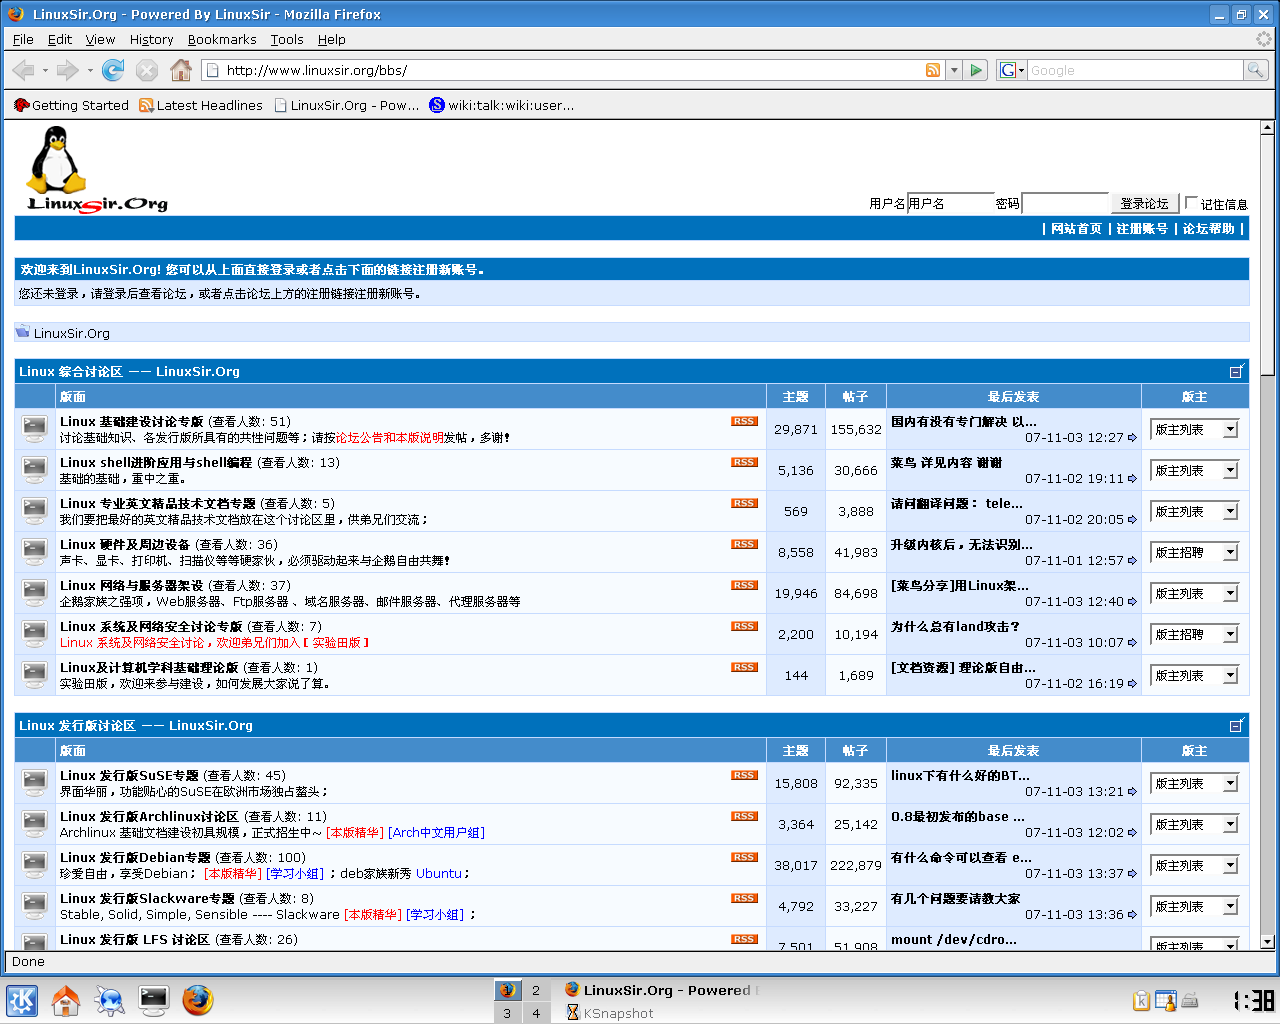
Task: Open the 本版精华 link in Debian row
Action: (x=233, y=873)
